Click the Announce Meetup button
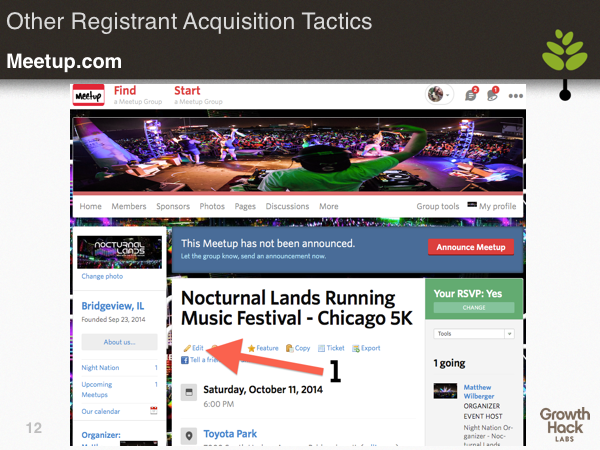 tap(471, 247)
